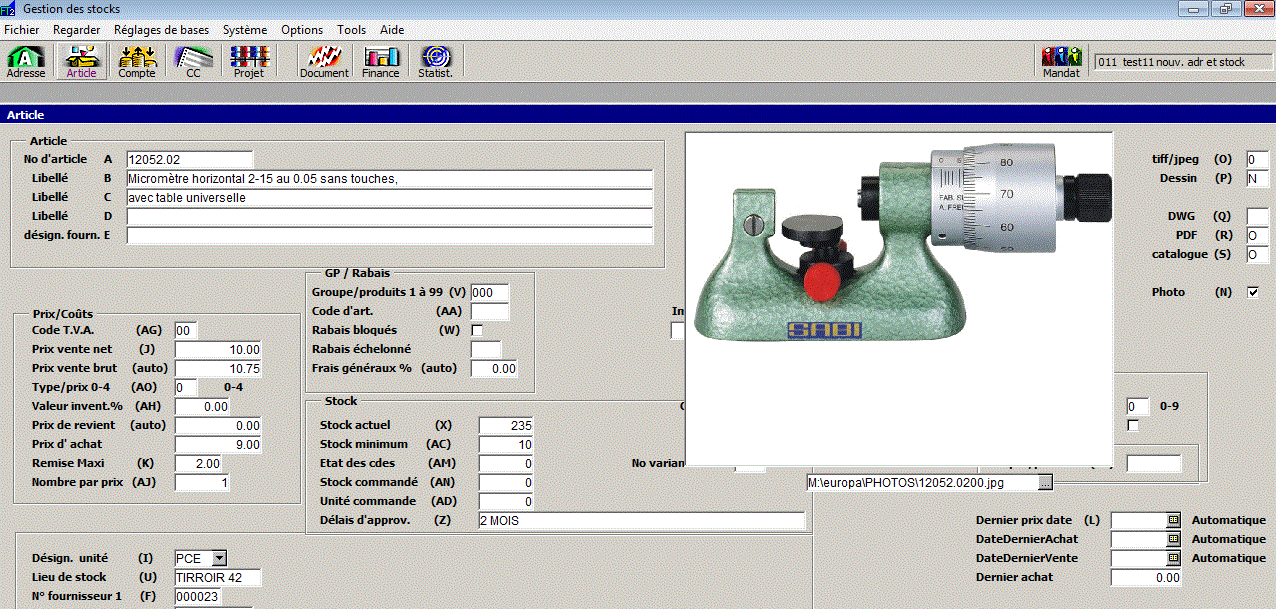Open the Projet module icon
Screen dimensions: 1276x609
[x=249, y=62]
